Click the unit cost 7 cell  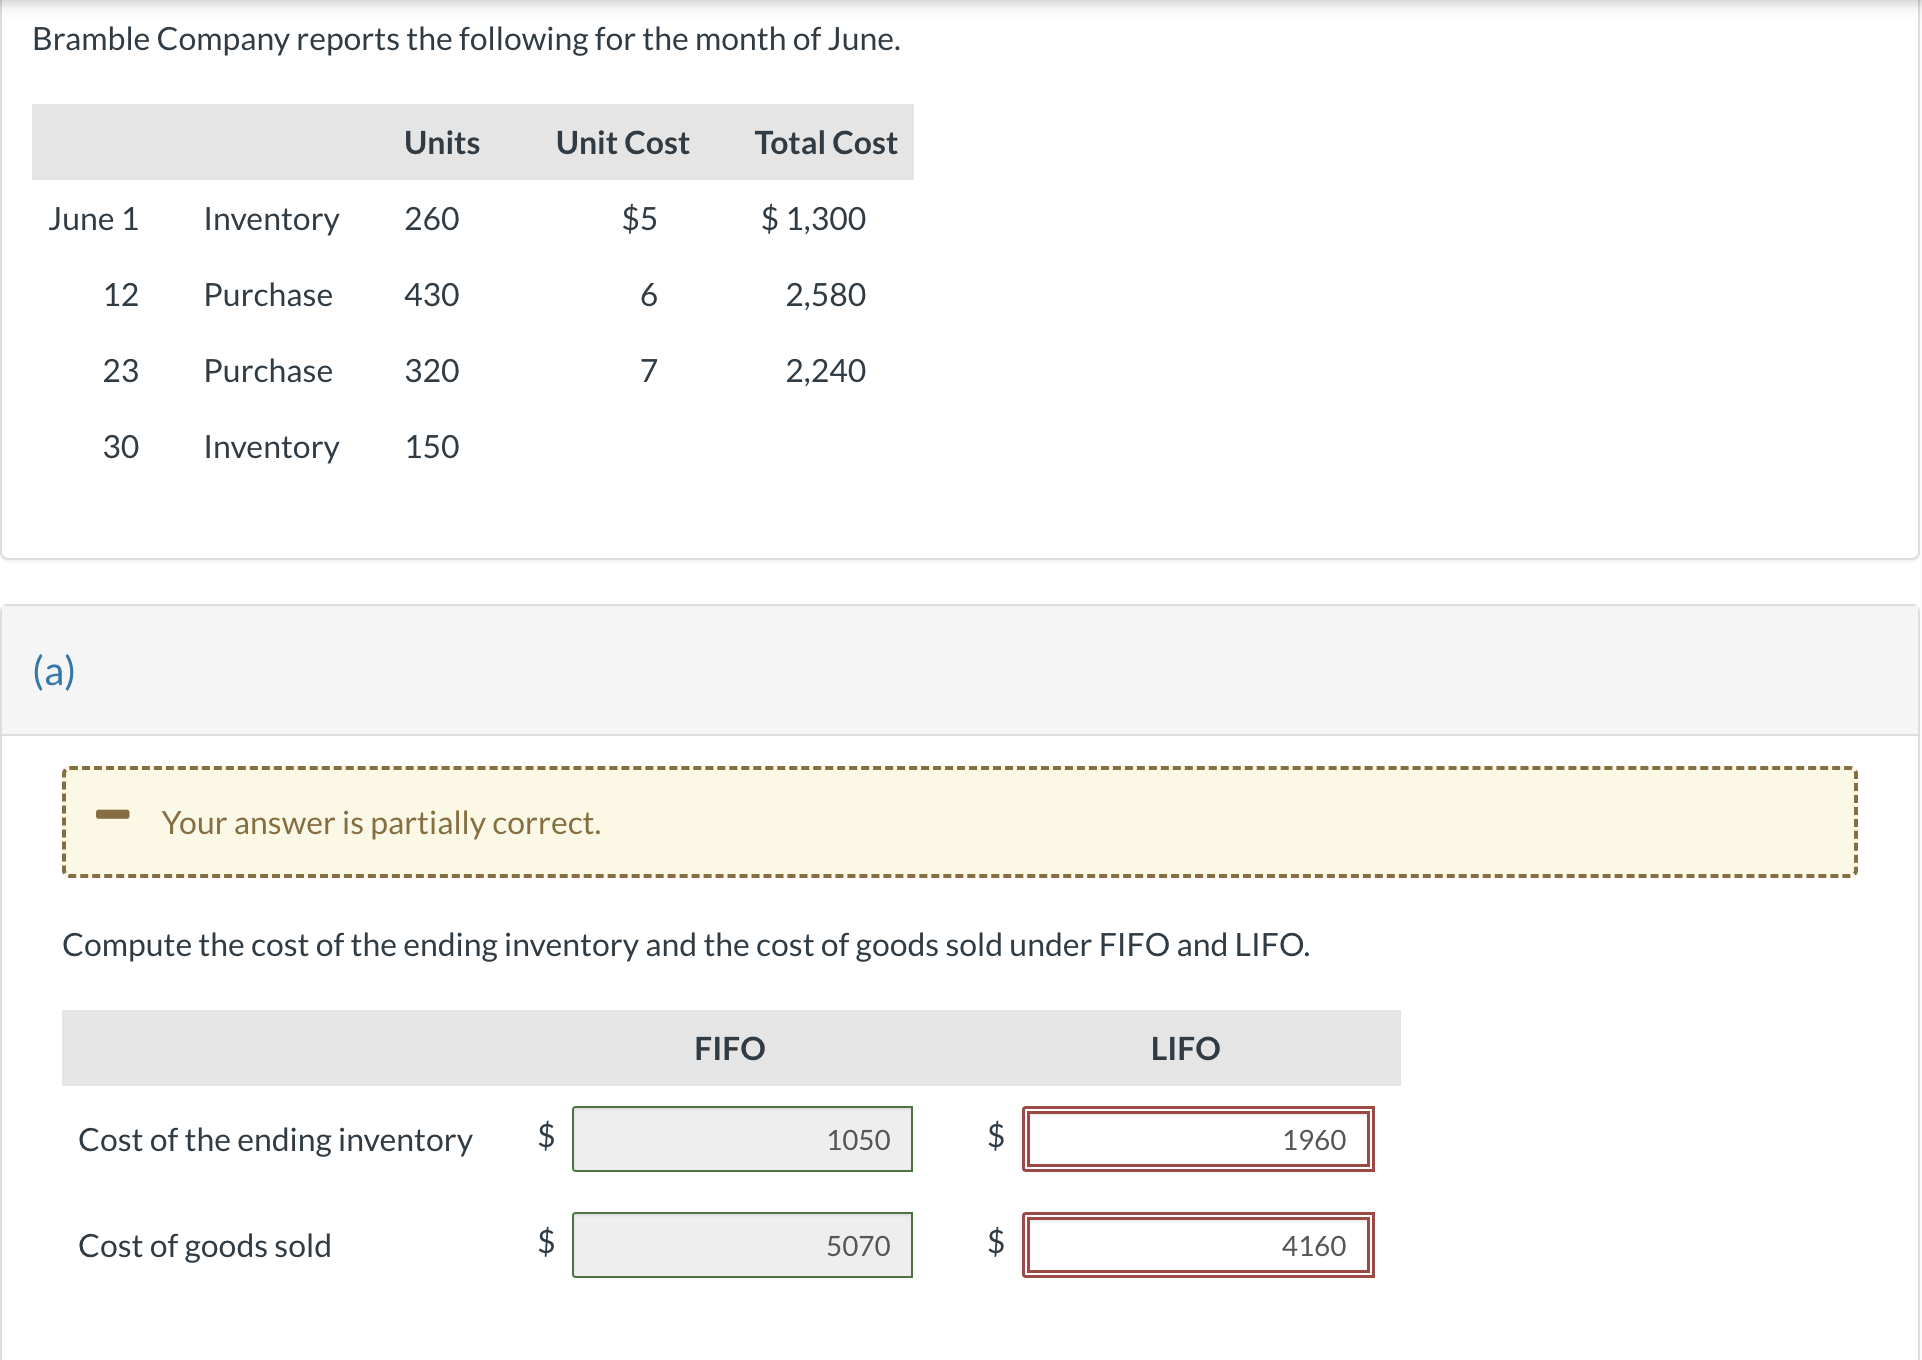[649, 371]
